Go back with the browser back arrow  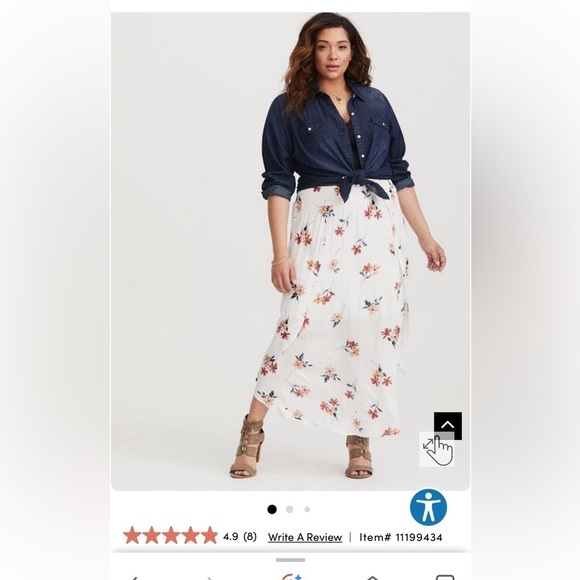tap(134, 578)
